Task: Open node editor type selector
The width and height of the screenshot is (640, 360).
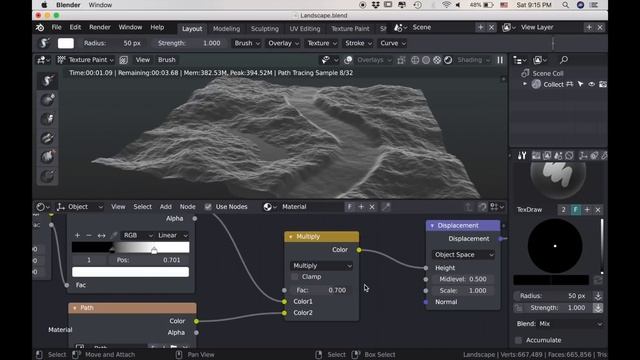Action: tap(43, 207)
